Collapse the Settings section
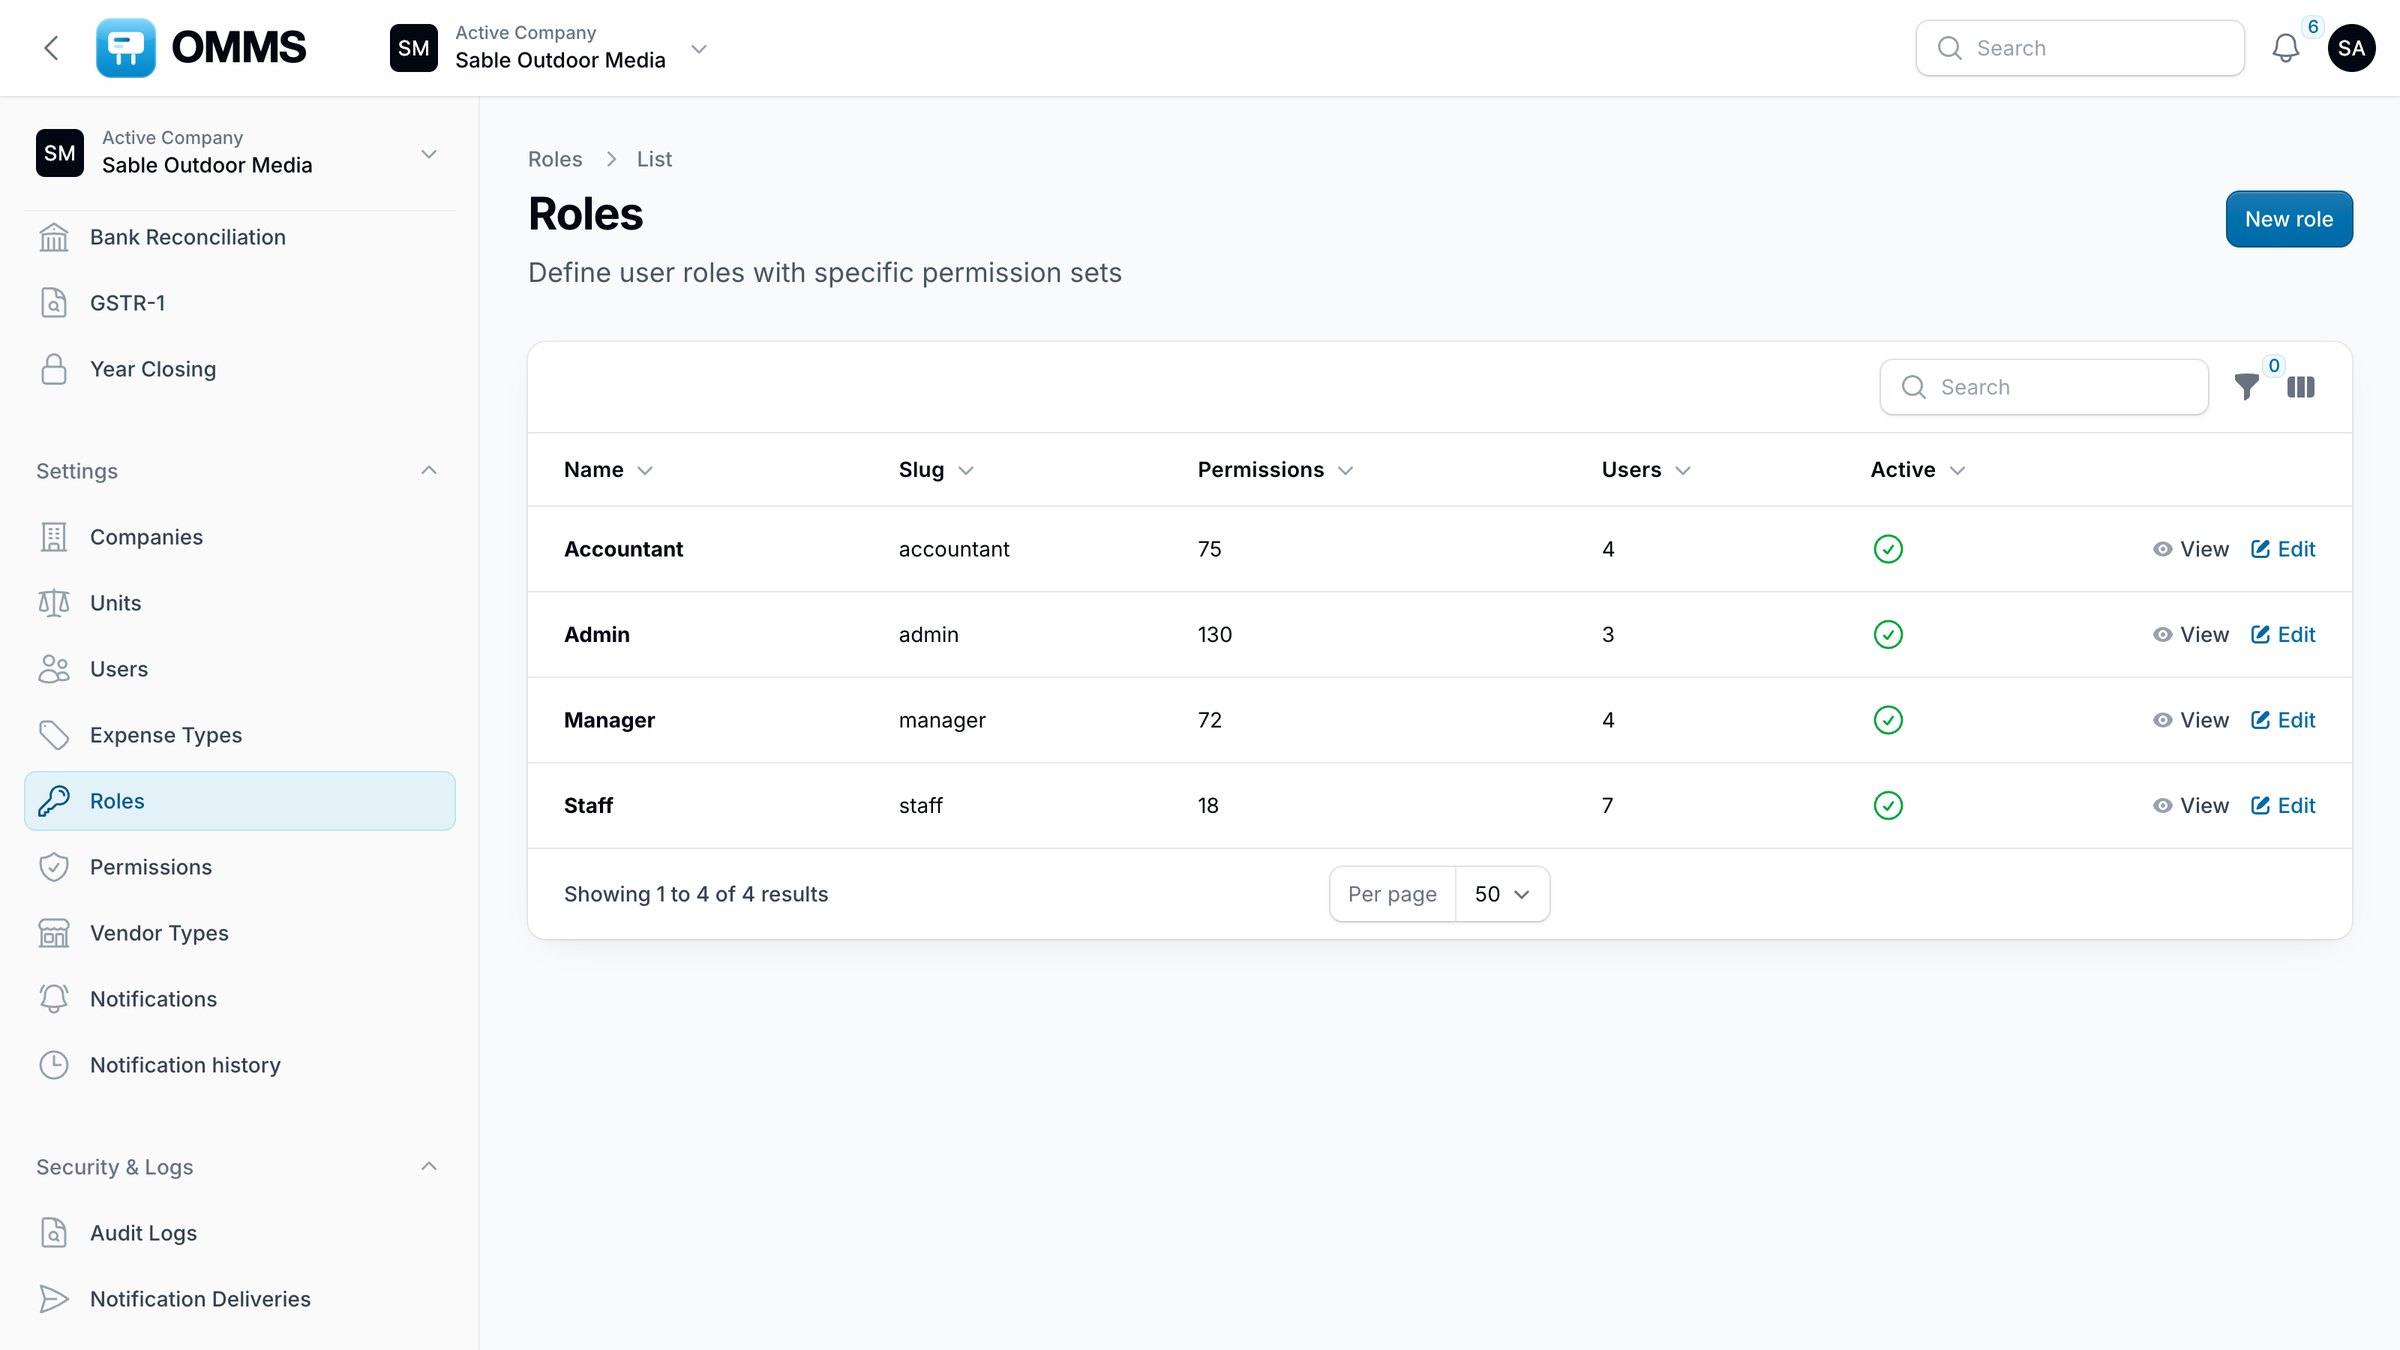 (429, 470)
